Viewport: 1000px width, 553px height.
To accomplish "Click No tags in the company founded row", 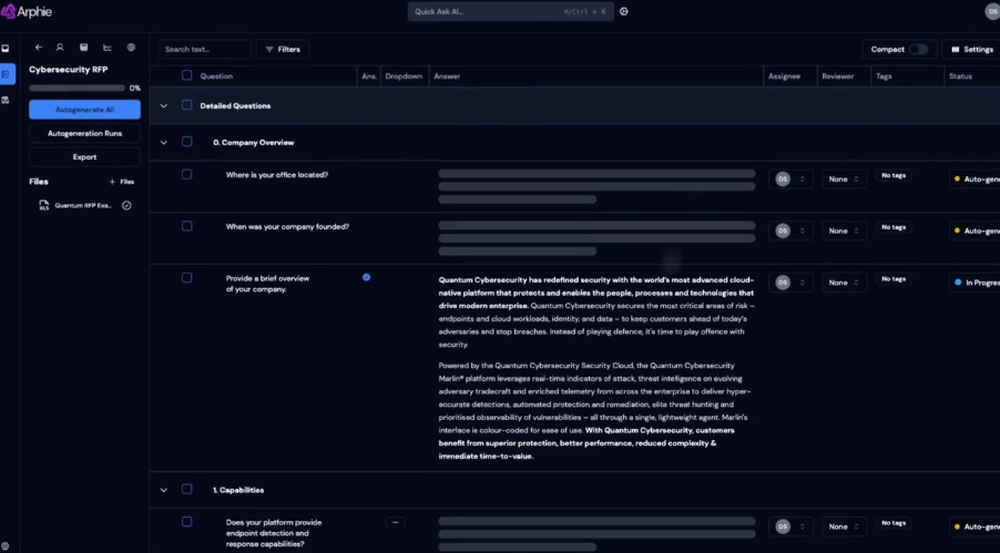I will click(893, 227).
